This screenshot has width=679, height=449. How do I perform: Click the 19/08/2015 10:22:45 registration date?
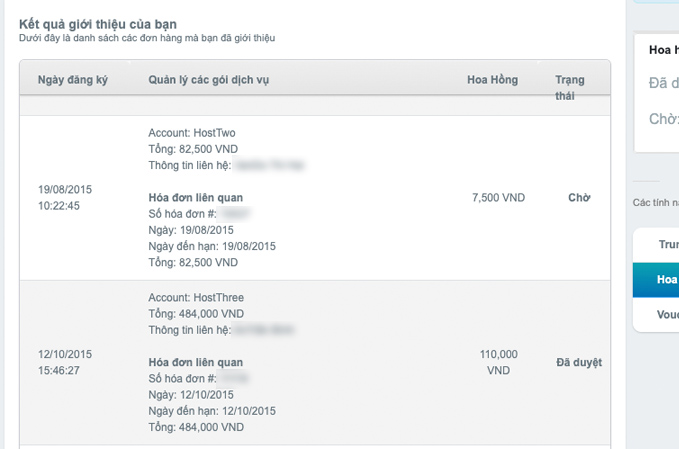65,198
